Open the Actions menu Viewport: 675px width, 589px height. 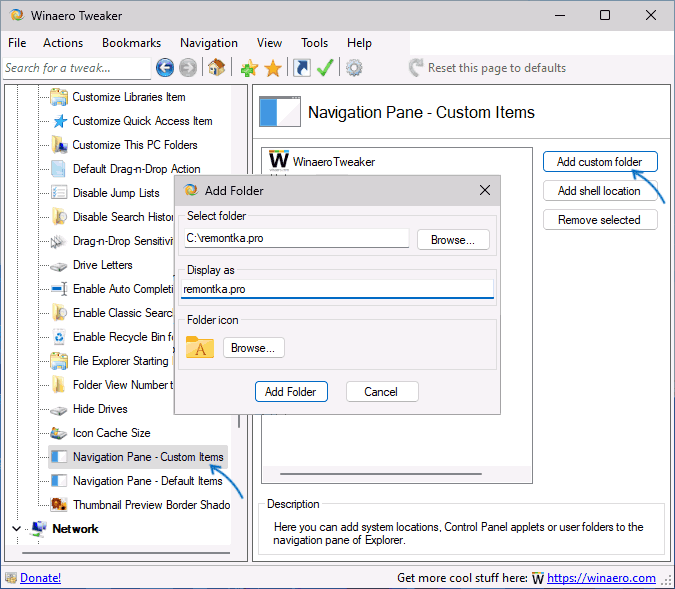click(x=63, y=43)
